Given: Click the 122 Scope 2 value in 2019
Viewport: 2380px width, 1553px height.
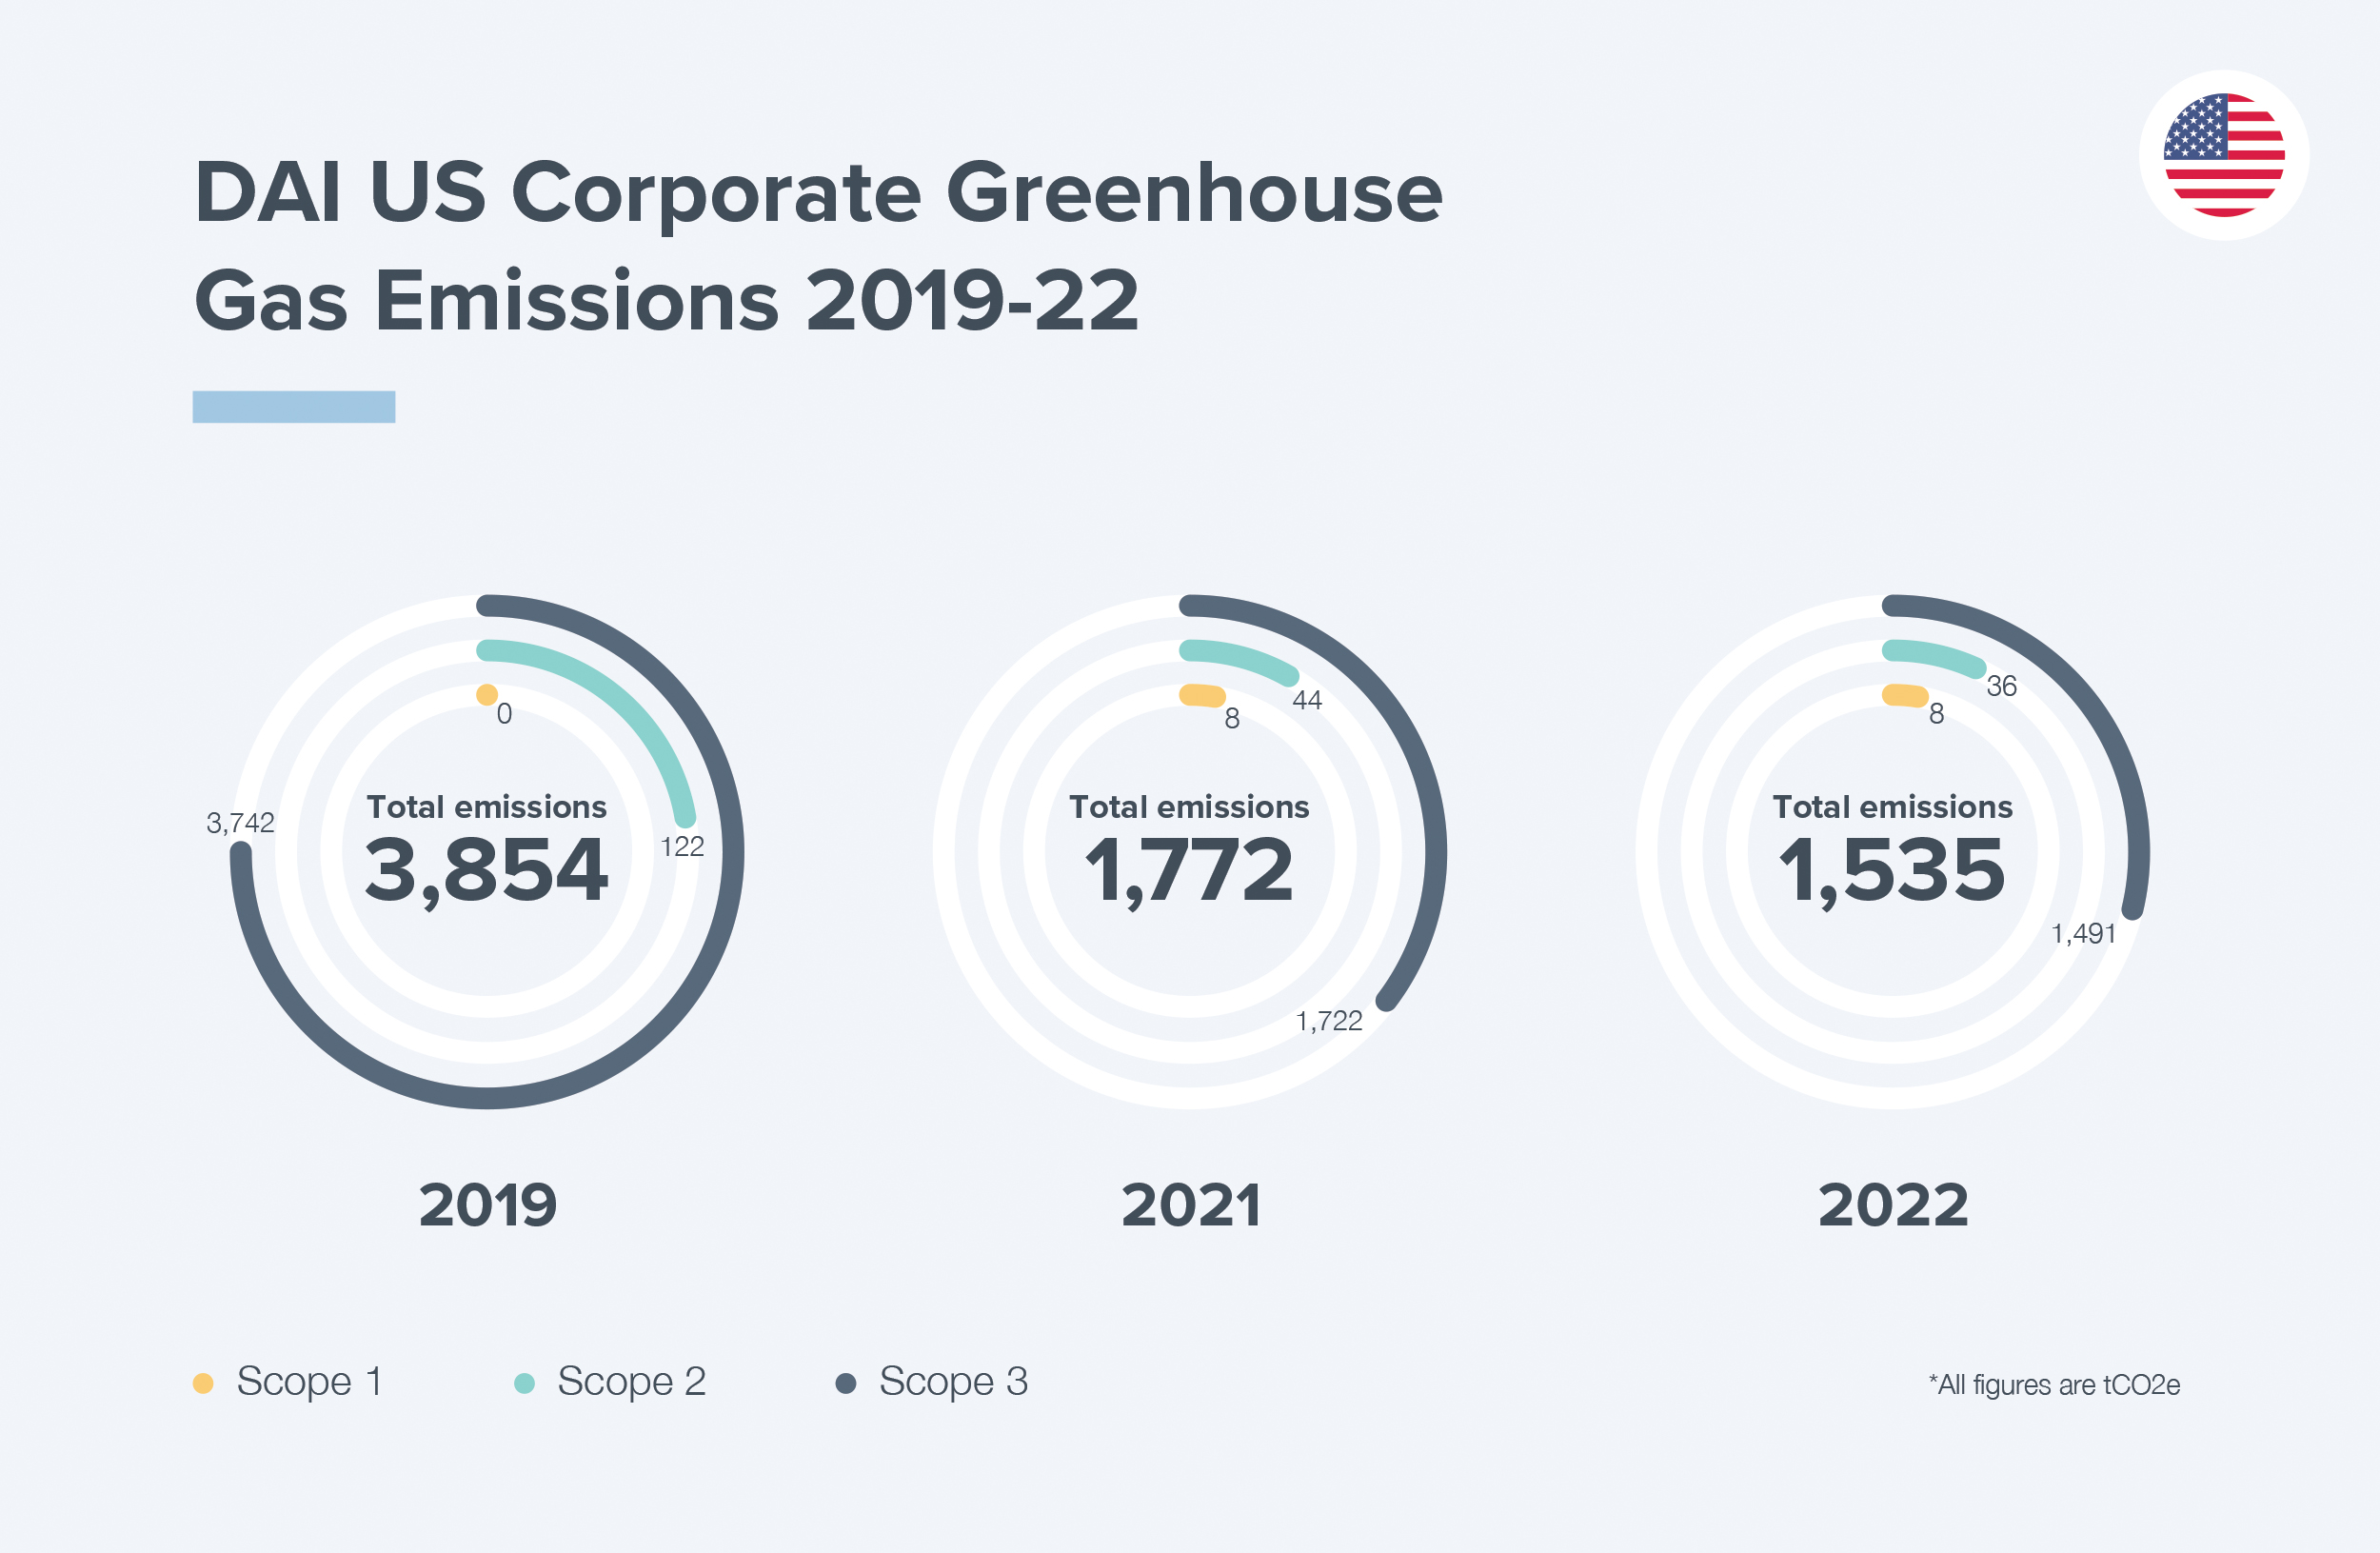Looking at the screenshot, I should pos(682,847).
